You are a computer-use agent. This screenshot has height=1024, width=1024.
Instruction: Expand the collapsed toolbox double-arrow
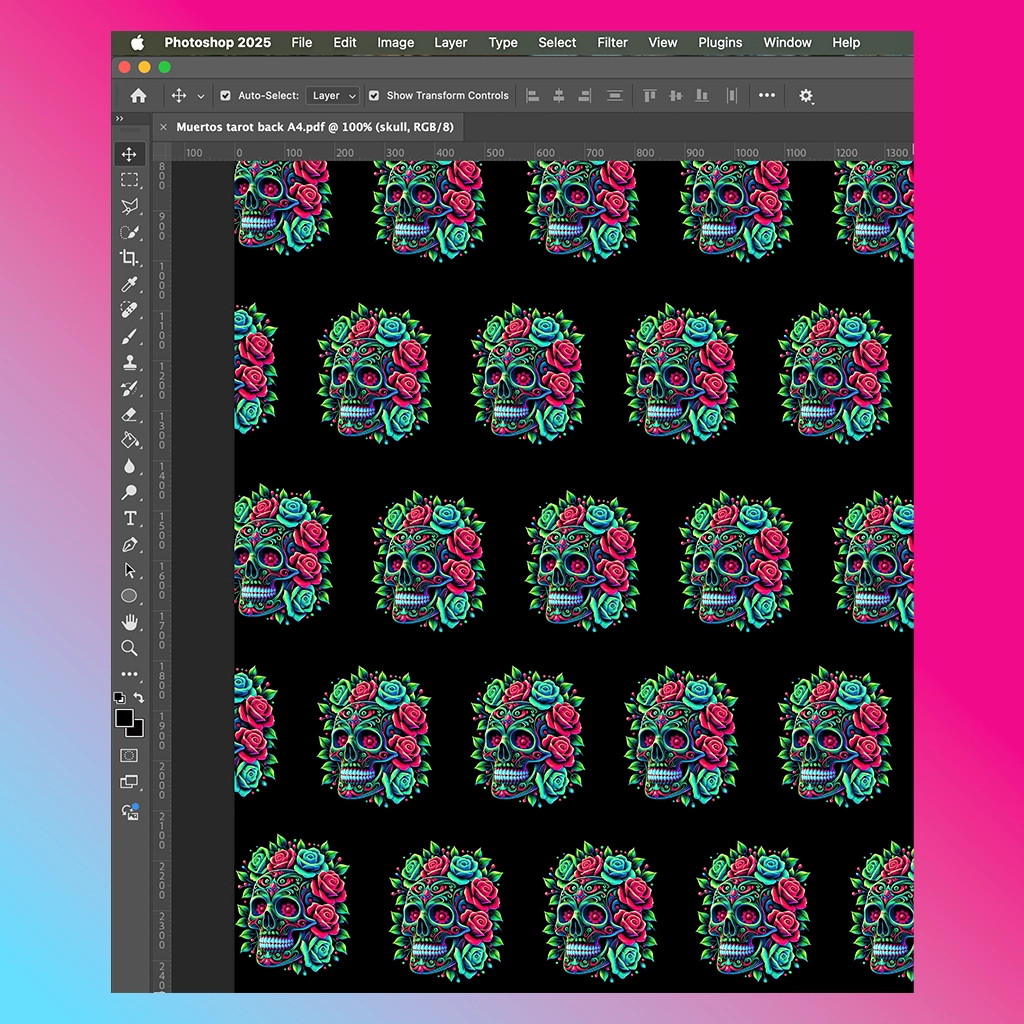[120, 118]
